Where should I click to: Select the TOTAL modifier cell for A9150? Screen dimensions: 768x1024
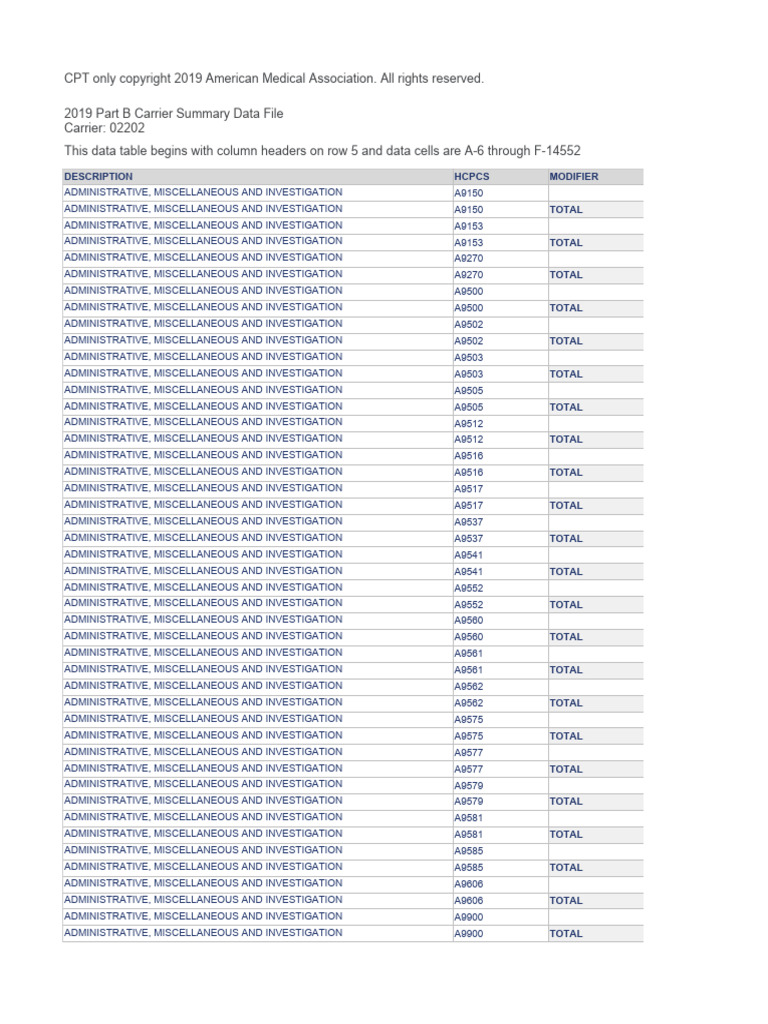point(566,210)
